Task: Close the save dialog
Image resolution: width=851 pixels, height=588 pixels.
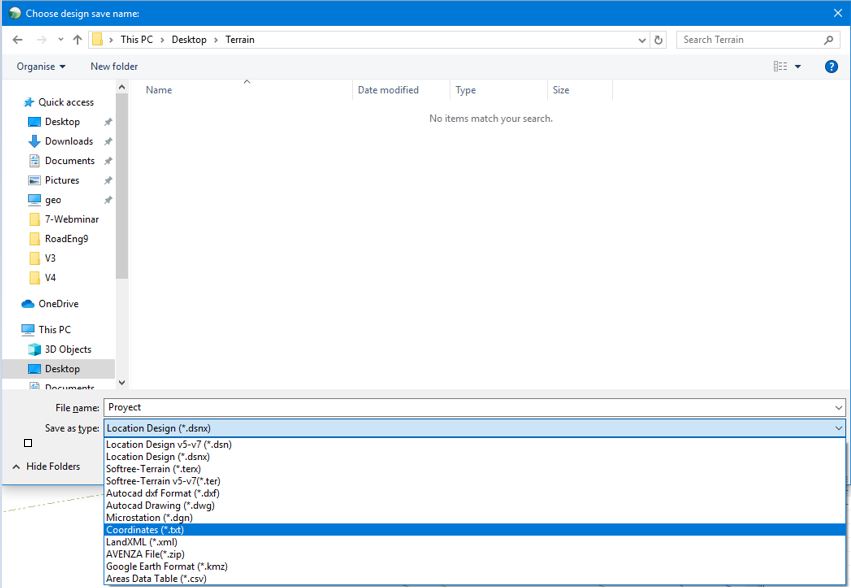Action: [x=837, y=13]
